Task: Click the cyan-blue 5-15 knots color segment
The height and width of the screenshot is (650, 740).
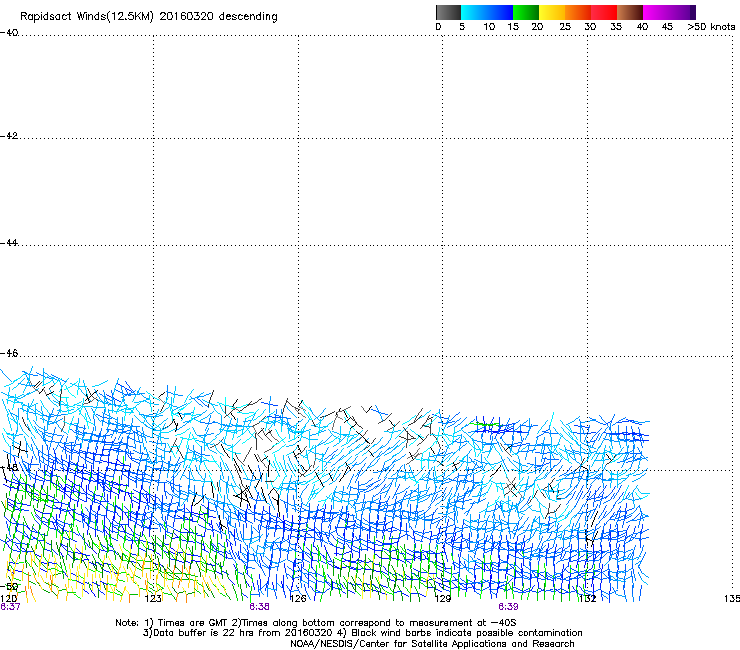Action: [487, 12]
